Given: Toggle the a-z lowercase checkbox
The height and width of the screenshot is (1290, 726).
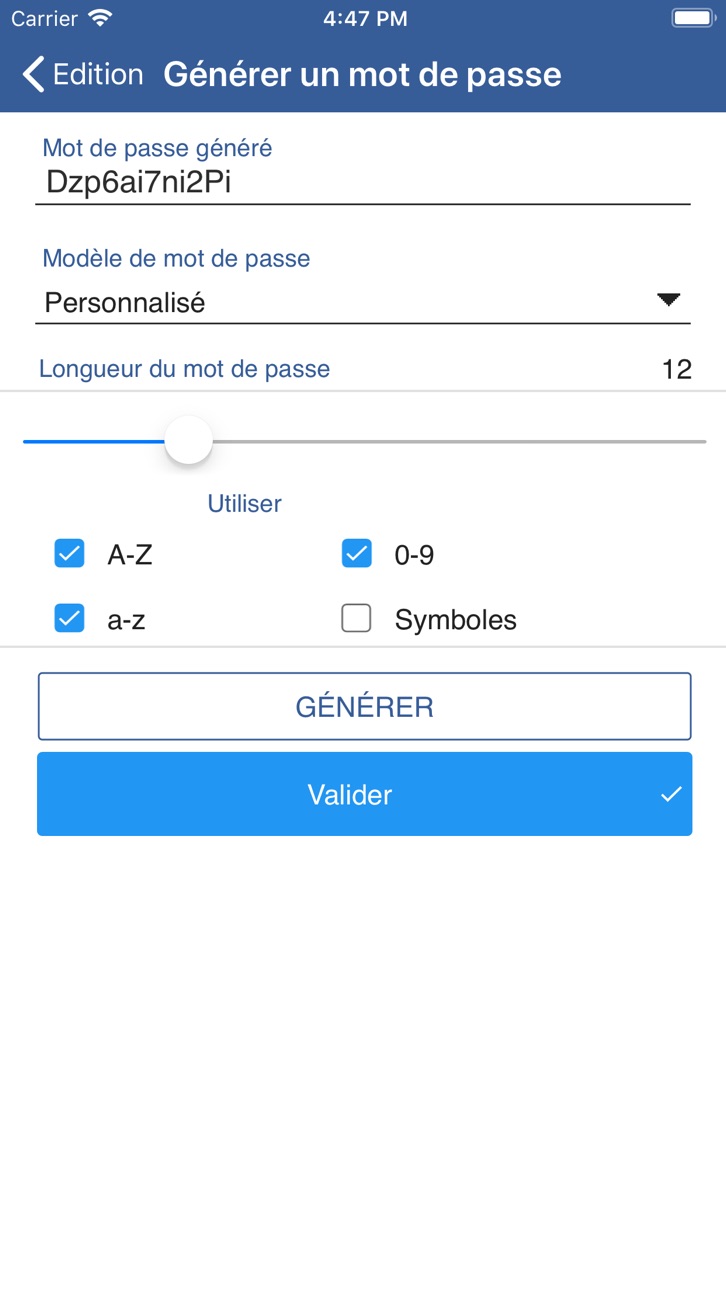Looking at the screenshot, I should 69,619.
